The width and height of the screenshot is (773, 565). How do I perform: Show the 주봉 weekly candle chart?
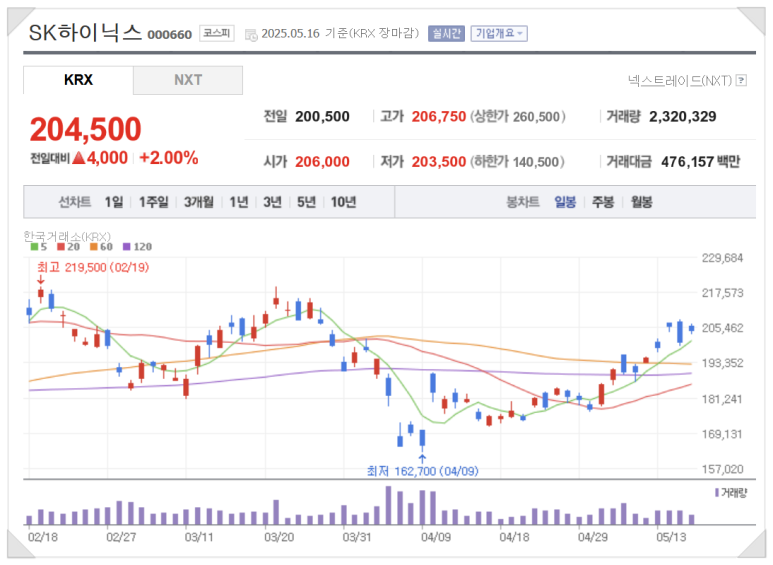(x=603, y=202)
